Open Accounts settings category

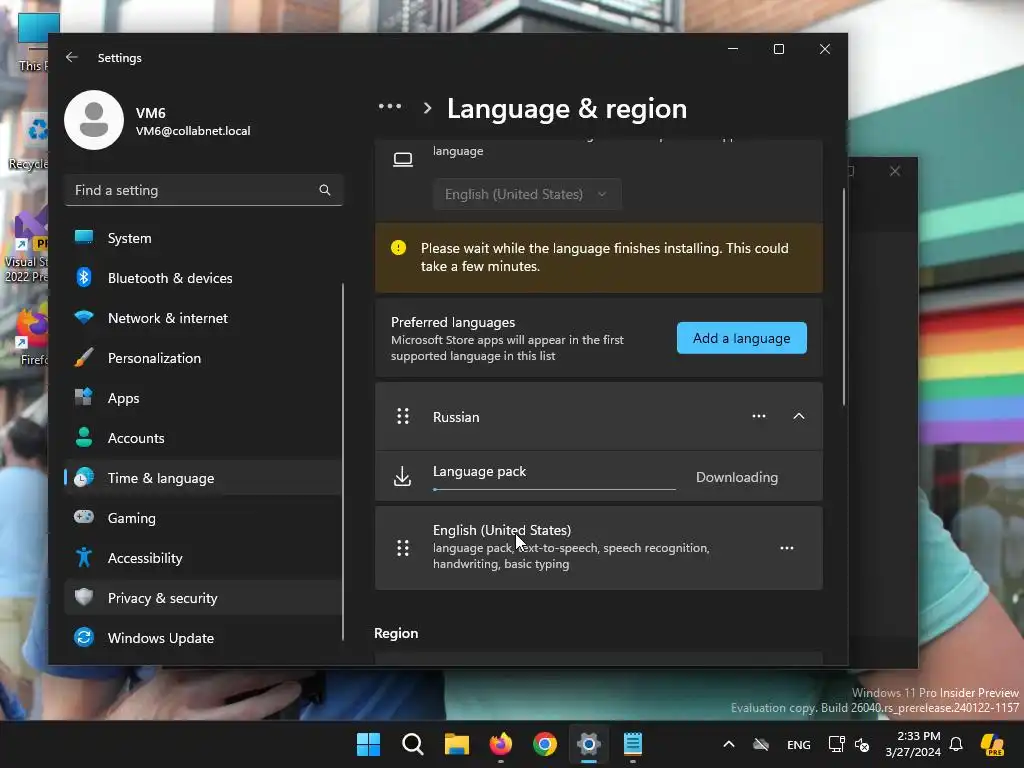pyautogui.click(x=203, y=438)
